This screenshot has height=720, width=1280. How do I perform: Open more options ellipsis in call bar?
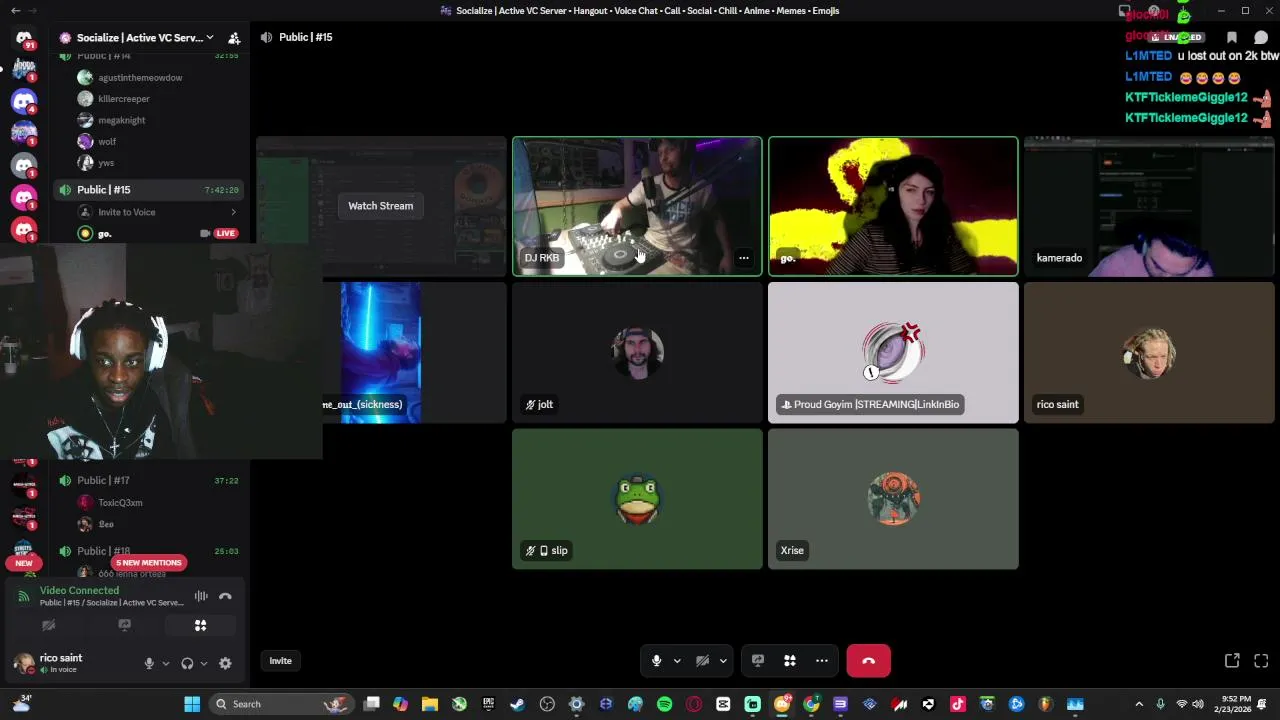[x=822, y=660]
